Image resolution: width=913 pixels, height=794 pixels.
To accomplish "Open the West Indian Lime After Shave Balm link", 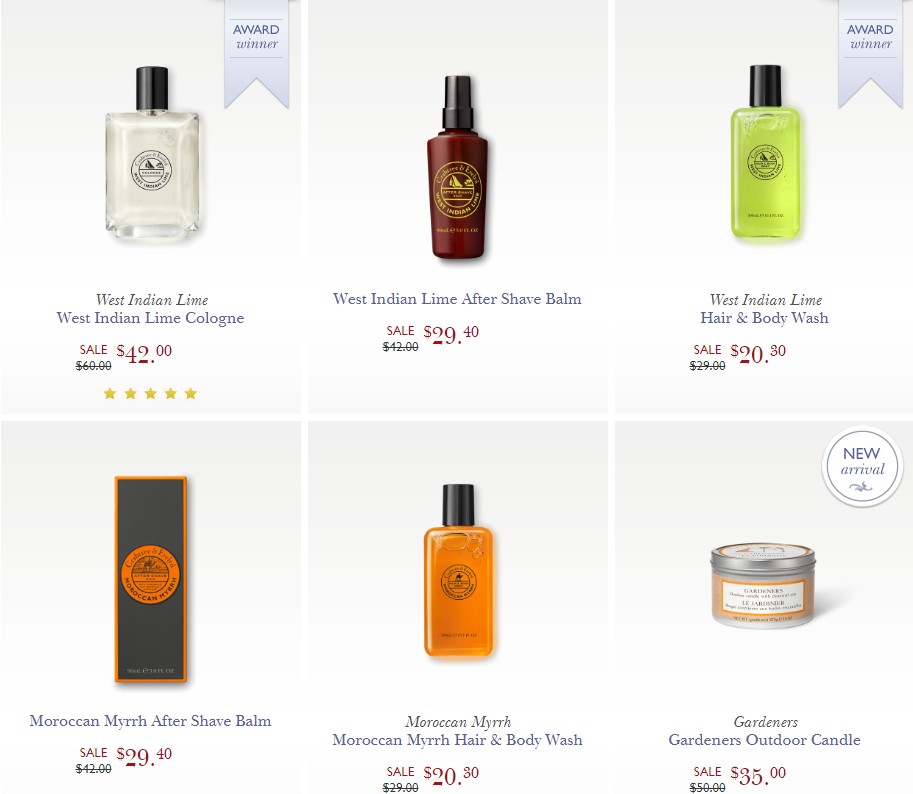I will point(457,299).
